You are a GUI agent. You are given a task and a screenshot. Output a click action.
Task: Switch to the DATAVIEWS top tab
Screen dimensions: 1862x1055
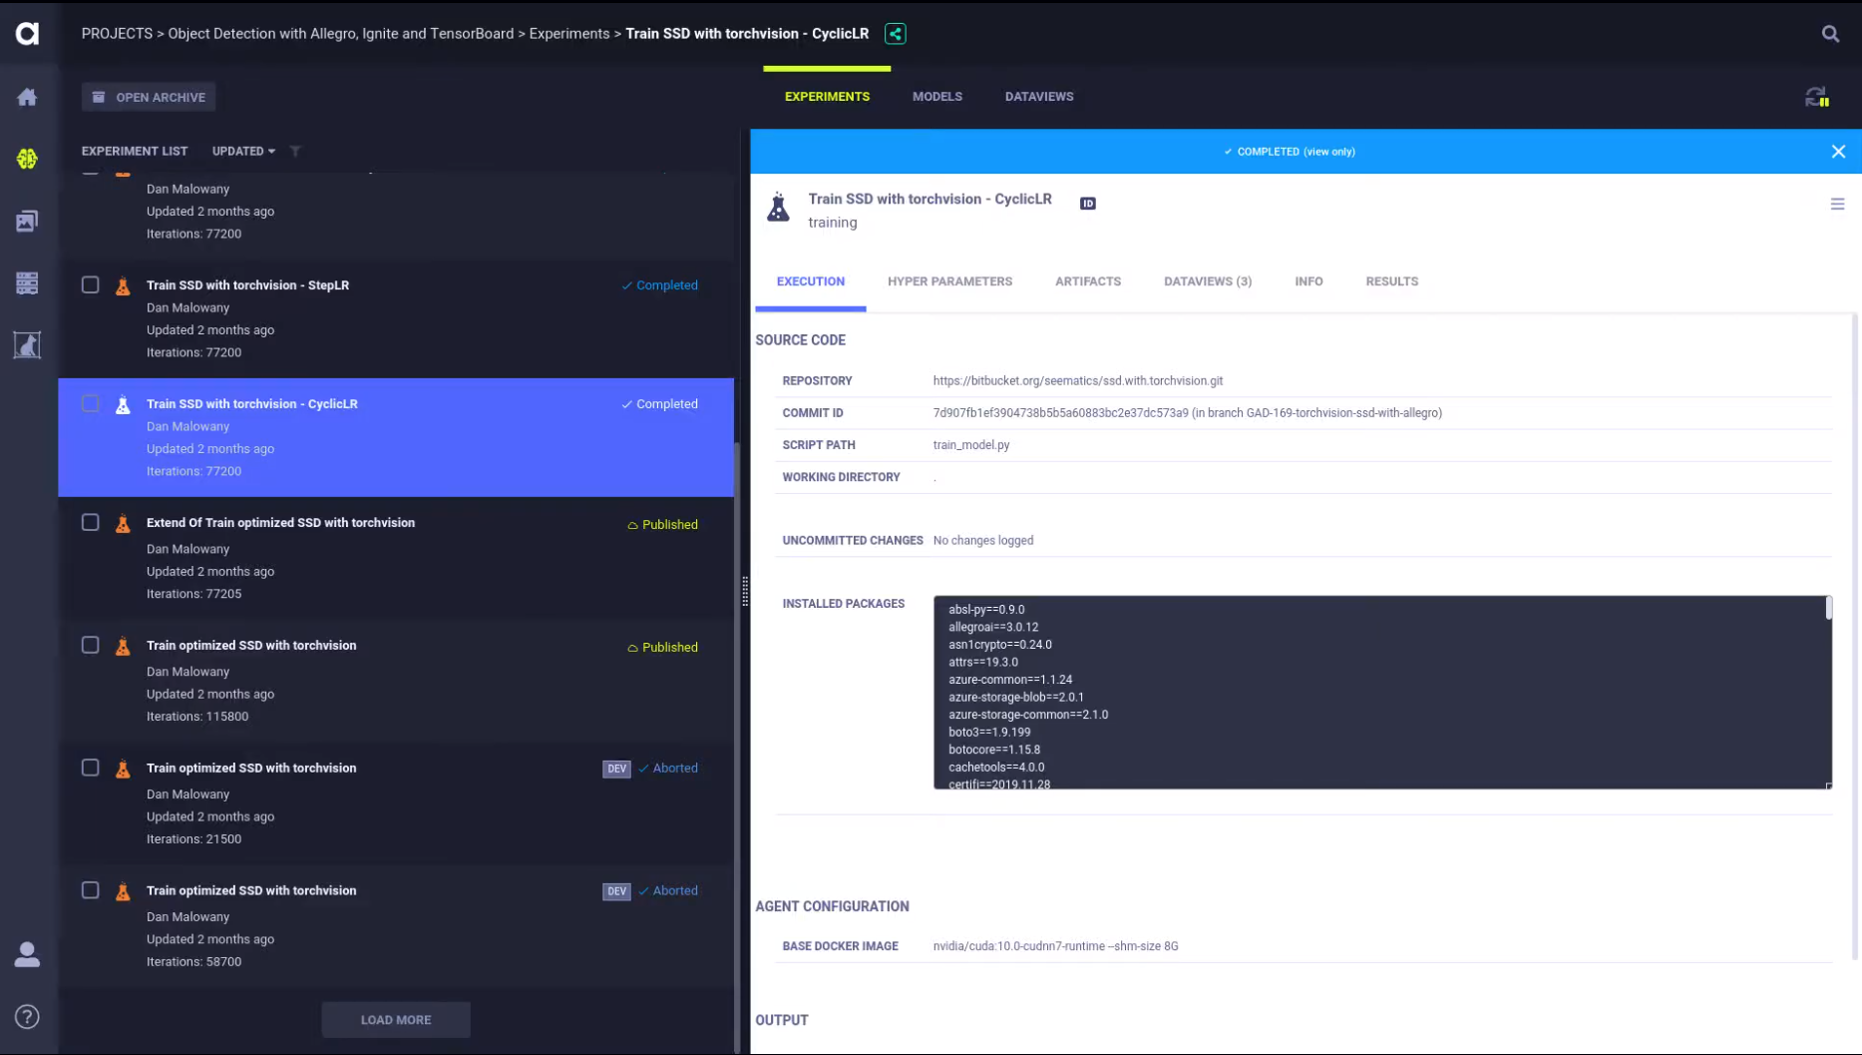pos(1039,97)
